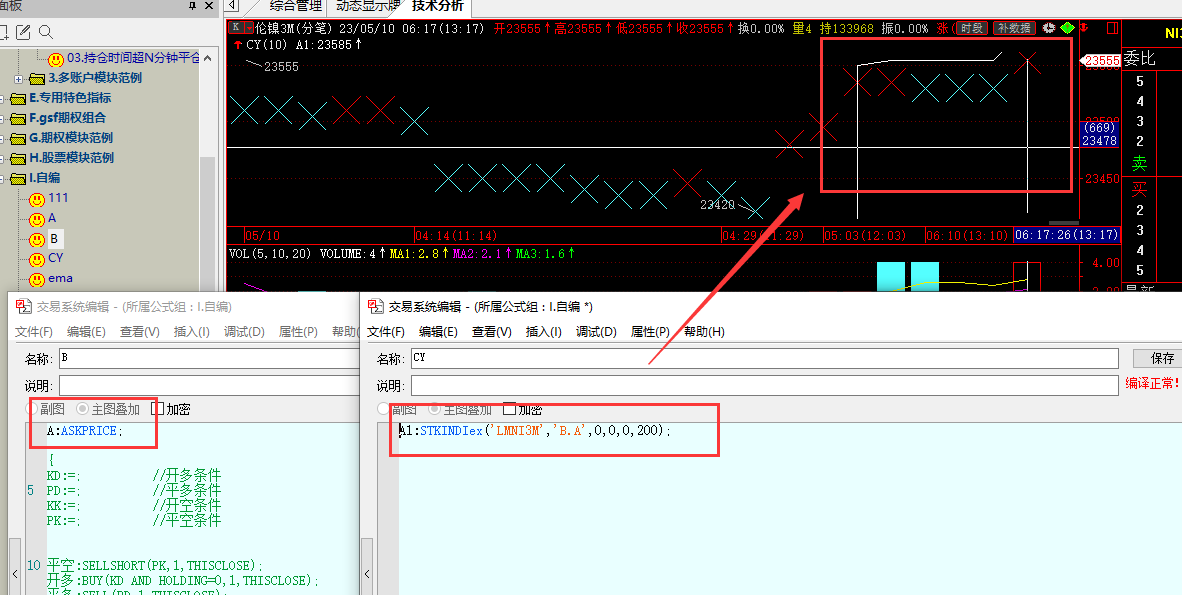
Task: Switch to the 技术分析 tab
Action: tap(438, 6)
